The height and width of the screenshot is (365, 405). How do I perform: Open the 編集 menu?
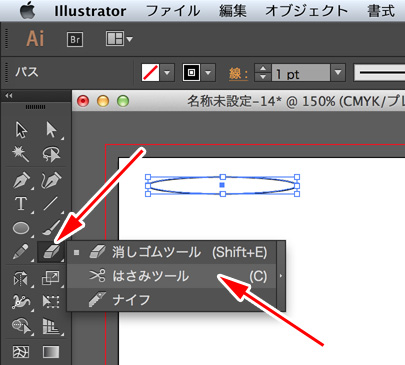[233, 11]
